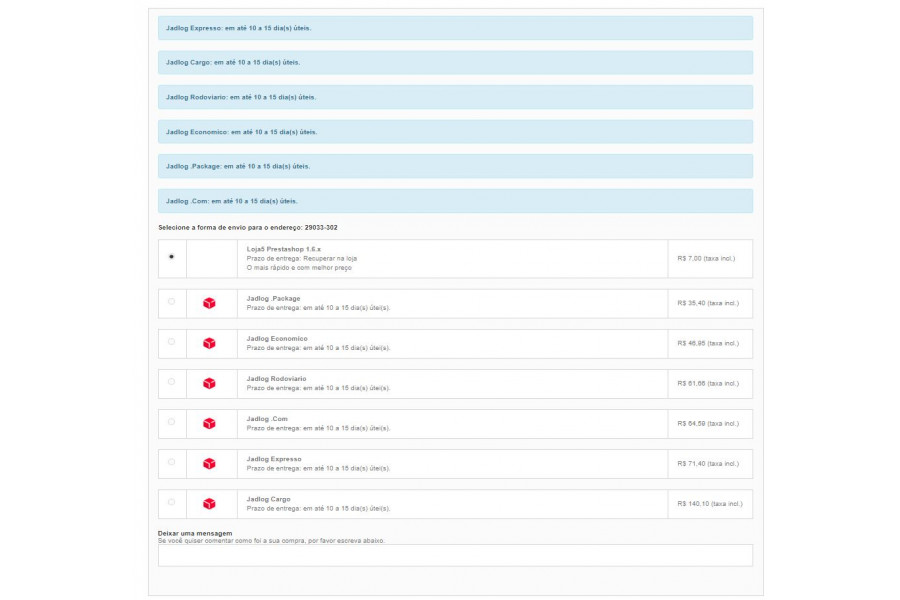
Task: Click the 'Jadlog .Com' carrier name in list
Action: 267,419
